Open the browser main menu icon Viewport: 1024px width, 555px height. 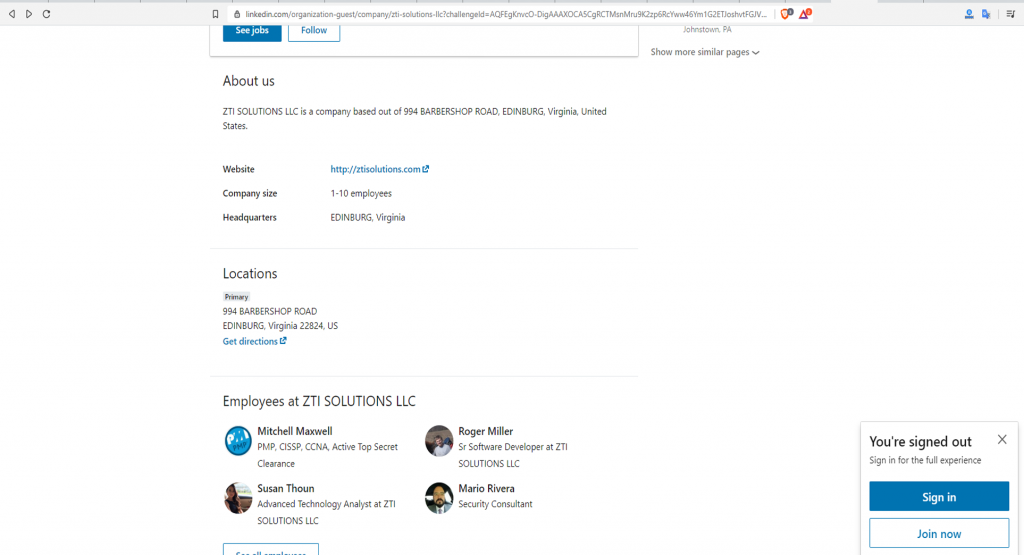[x=1010, y=14]
